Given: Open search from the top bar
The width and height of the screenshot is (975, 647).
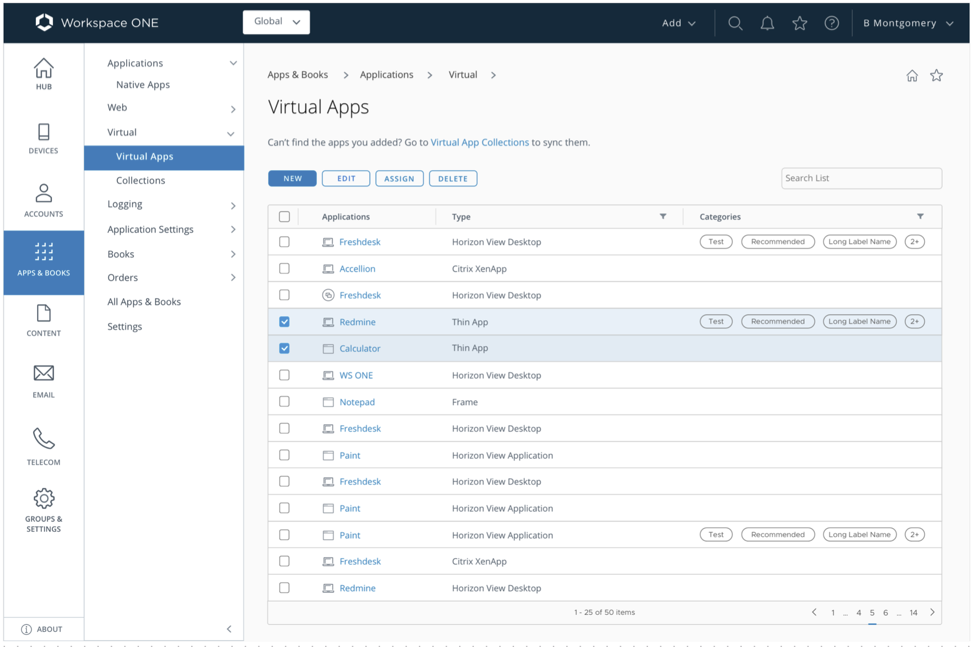Looking at the screenshot, I should click(735, 23).
